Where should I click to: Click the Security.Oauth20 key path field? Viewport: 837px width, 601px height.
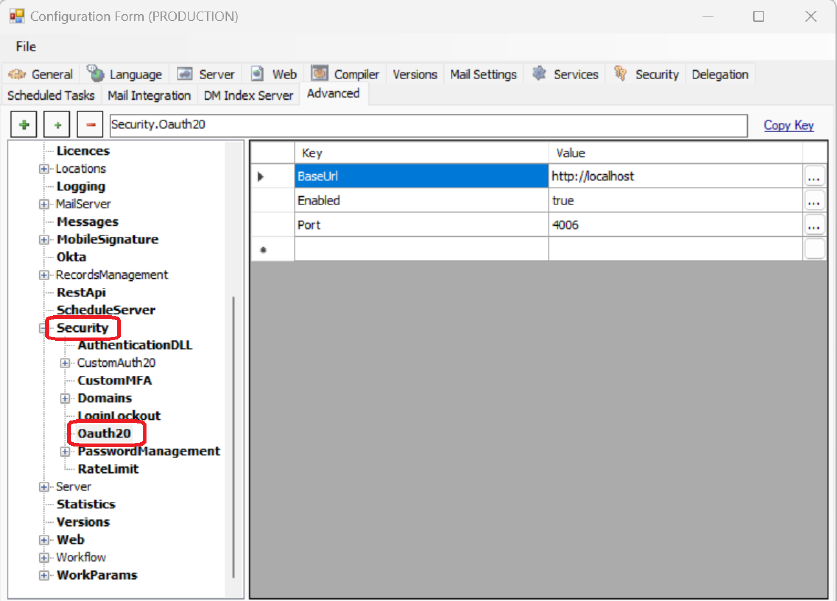point(427,125)
